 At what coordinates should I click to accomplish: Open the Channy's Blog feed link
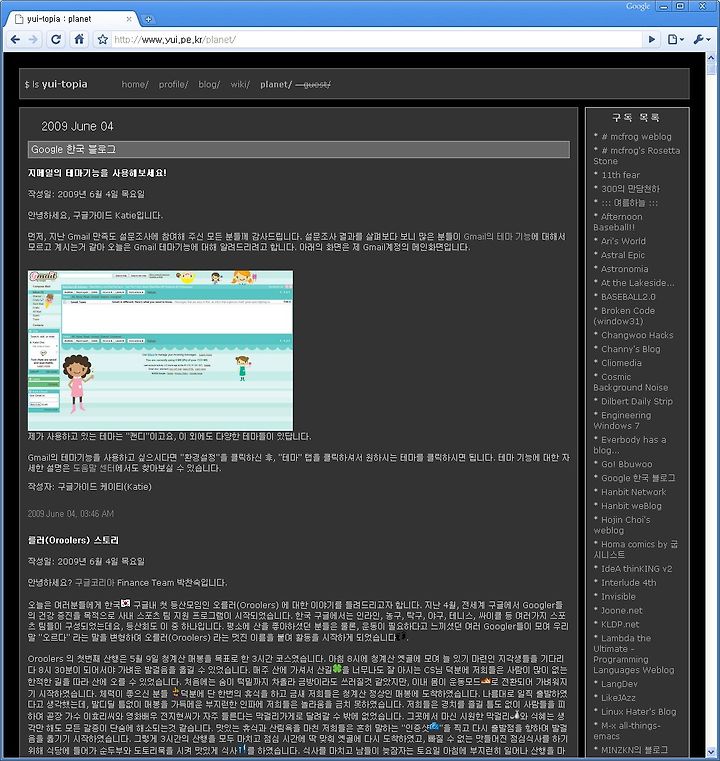point(631,349)
